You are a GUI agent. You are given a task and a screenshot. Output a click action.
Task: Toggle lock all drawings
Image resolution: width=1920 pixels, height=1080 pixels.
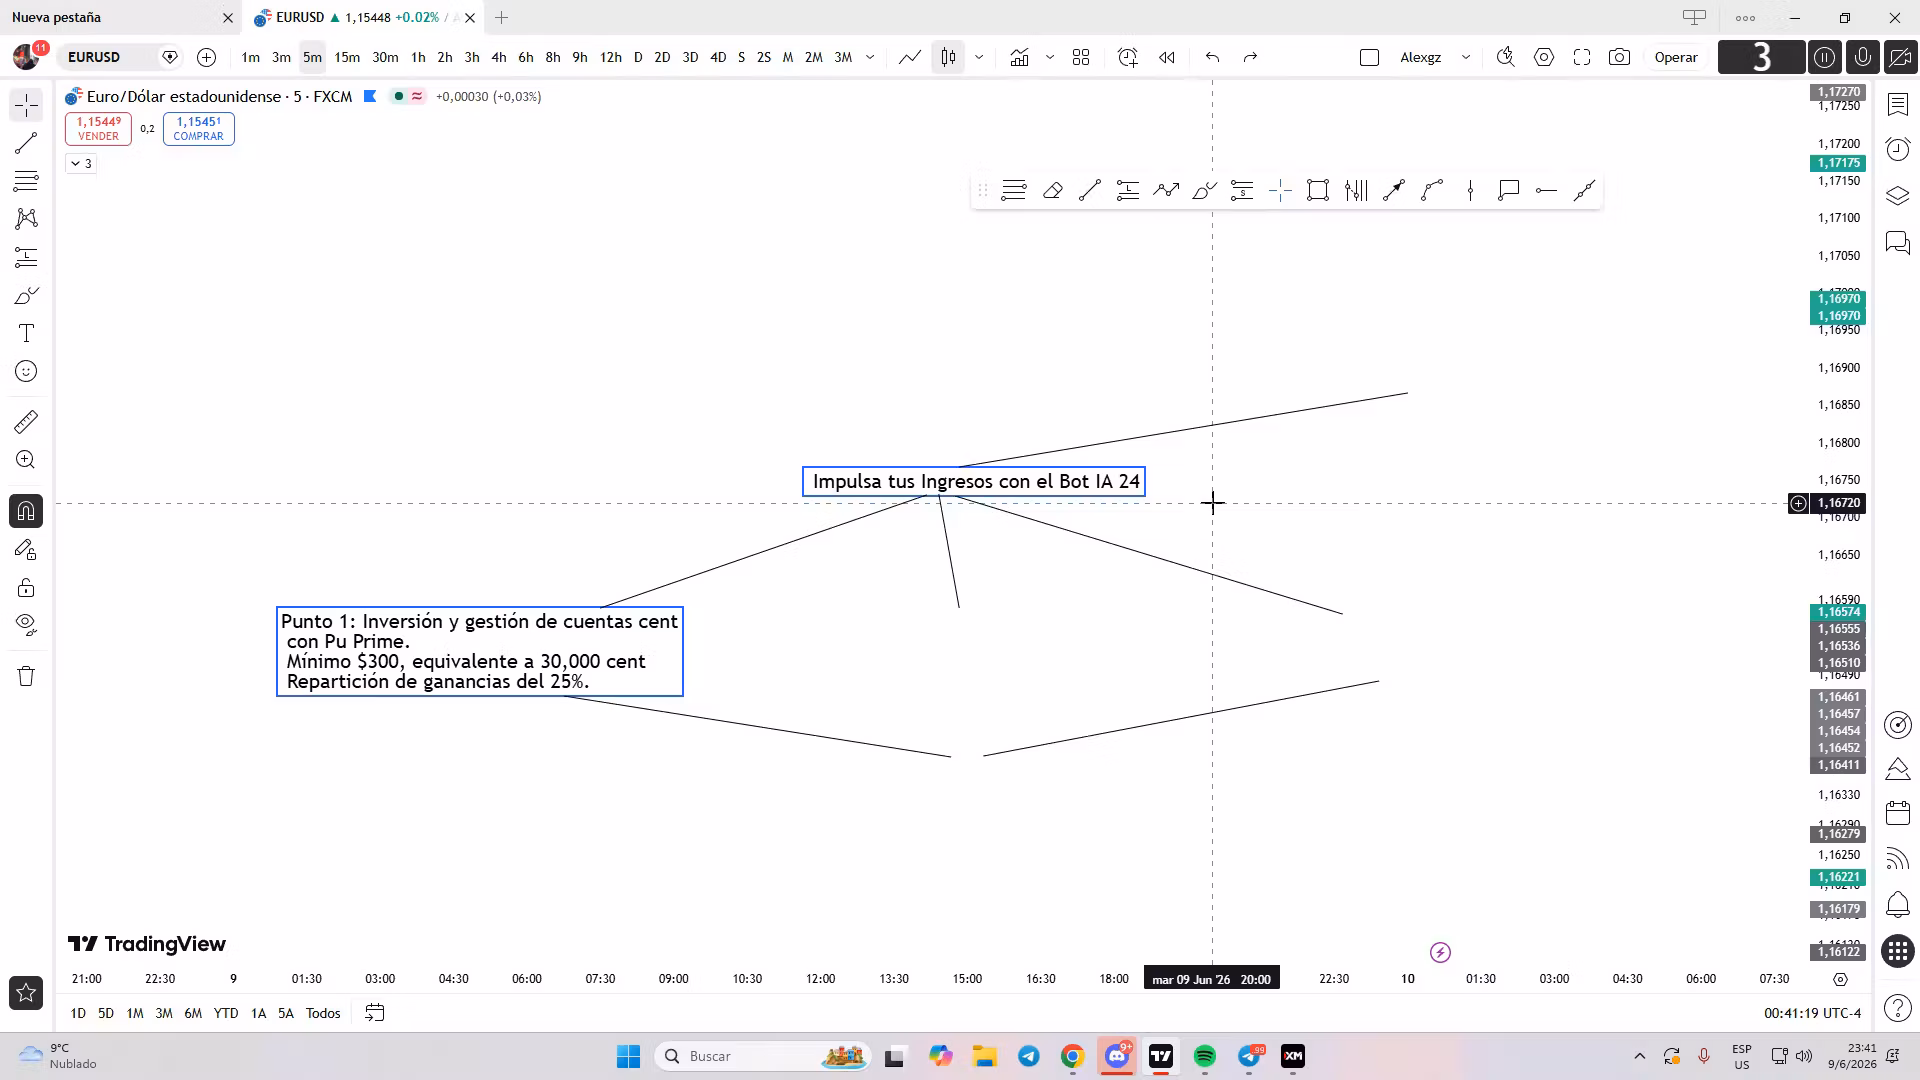click(26, 587)
